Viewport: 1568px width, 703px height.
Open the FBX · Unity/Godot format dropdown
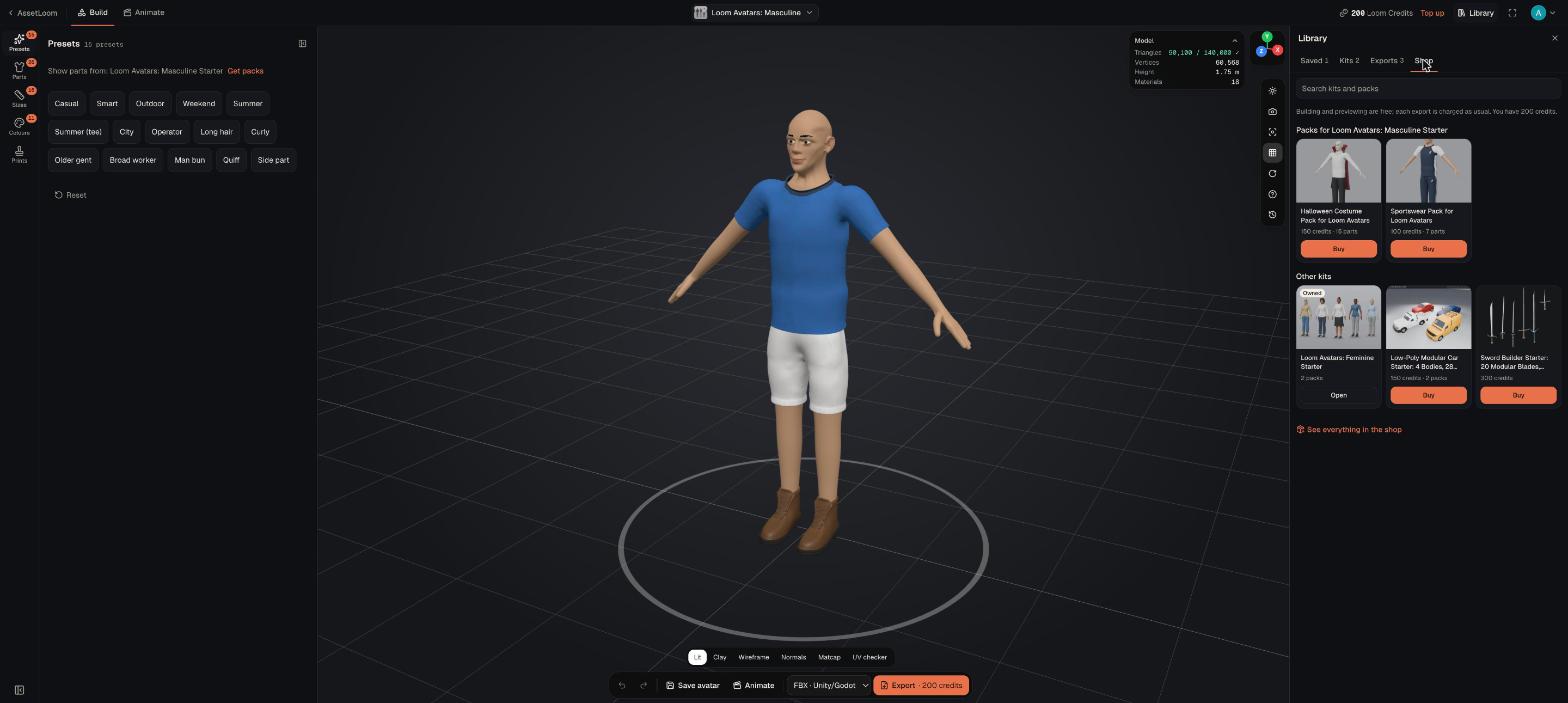(x=830, y=685)
